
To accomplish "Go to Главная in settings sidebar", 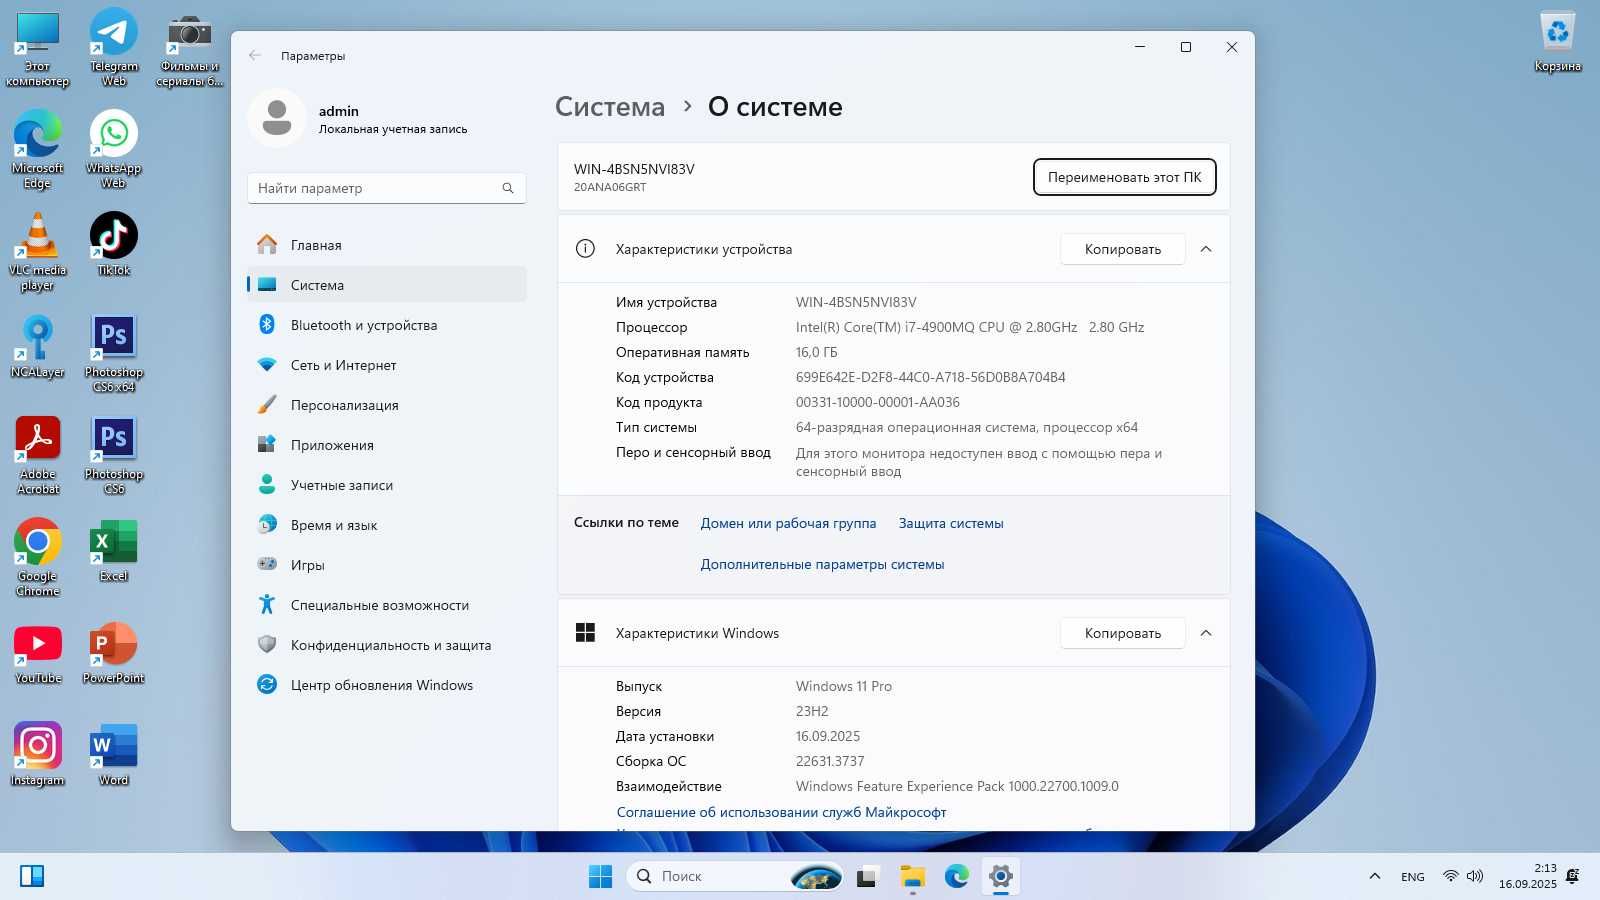I will tap(386, 245).
